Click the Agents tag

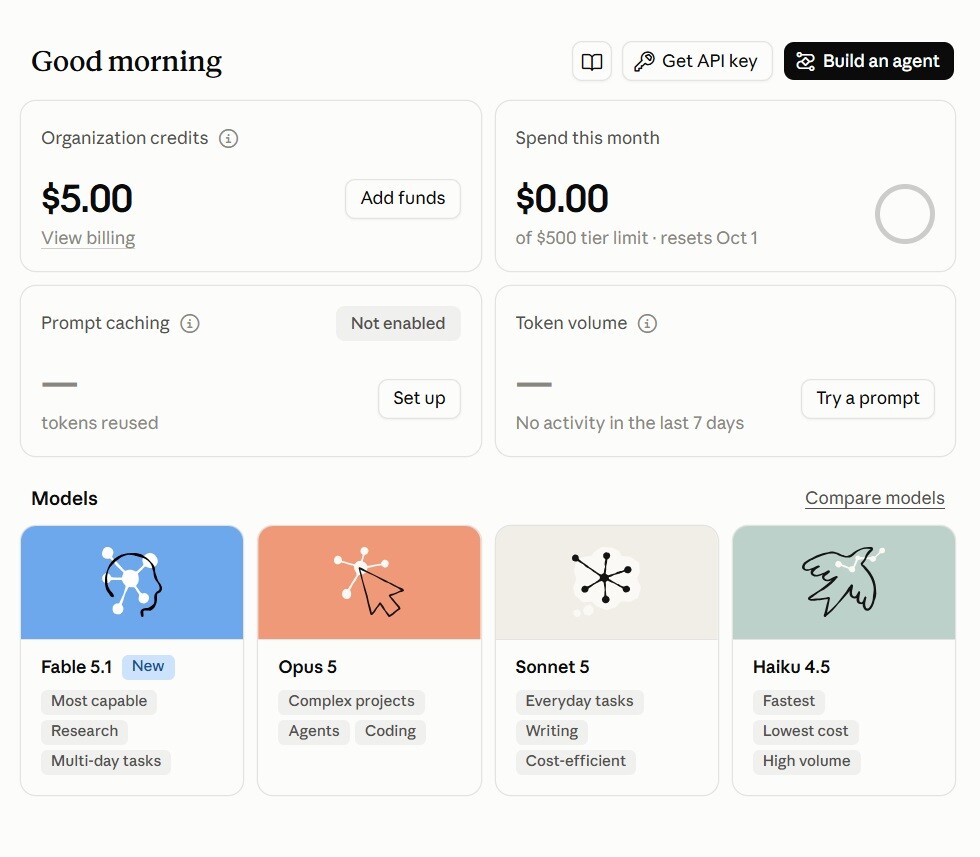pyautogui.click(x=314, y=731)
